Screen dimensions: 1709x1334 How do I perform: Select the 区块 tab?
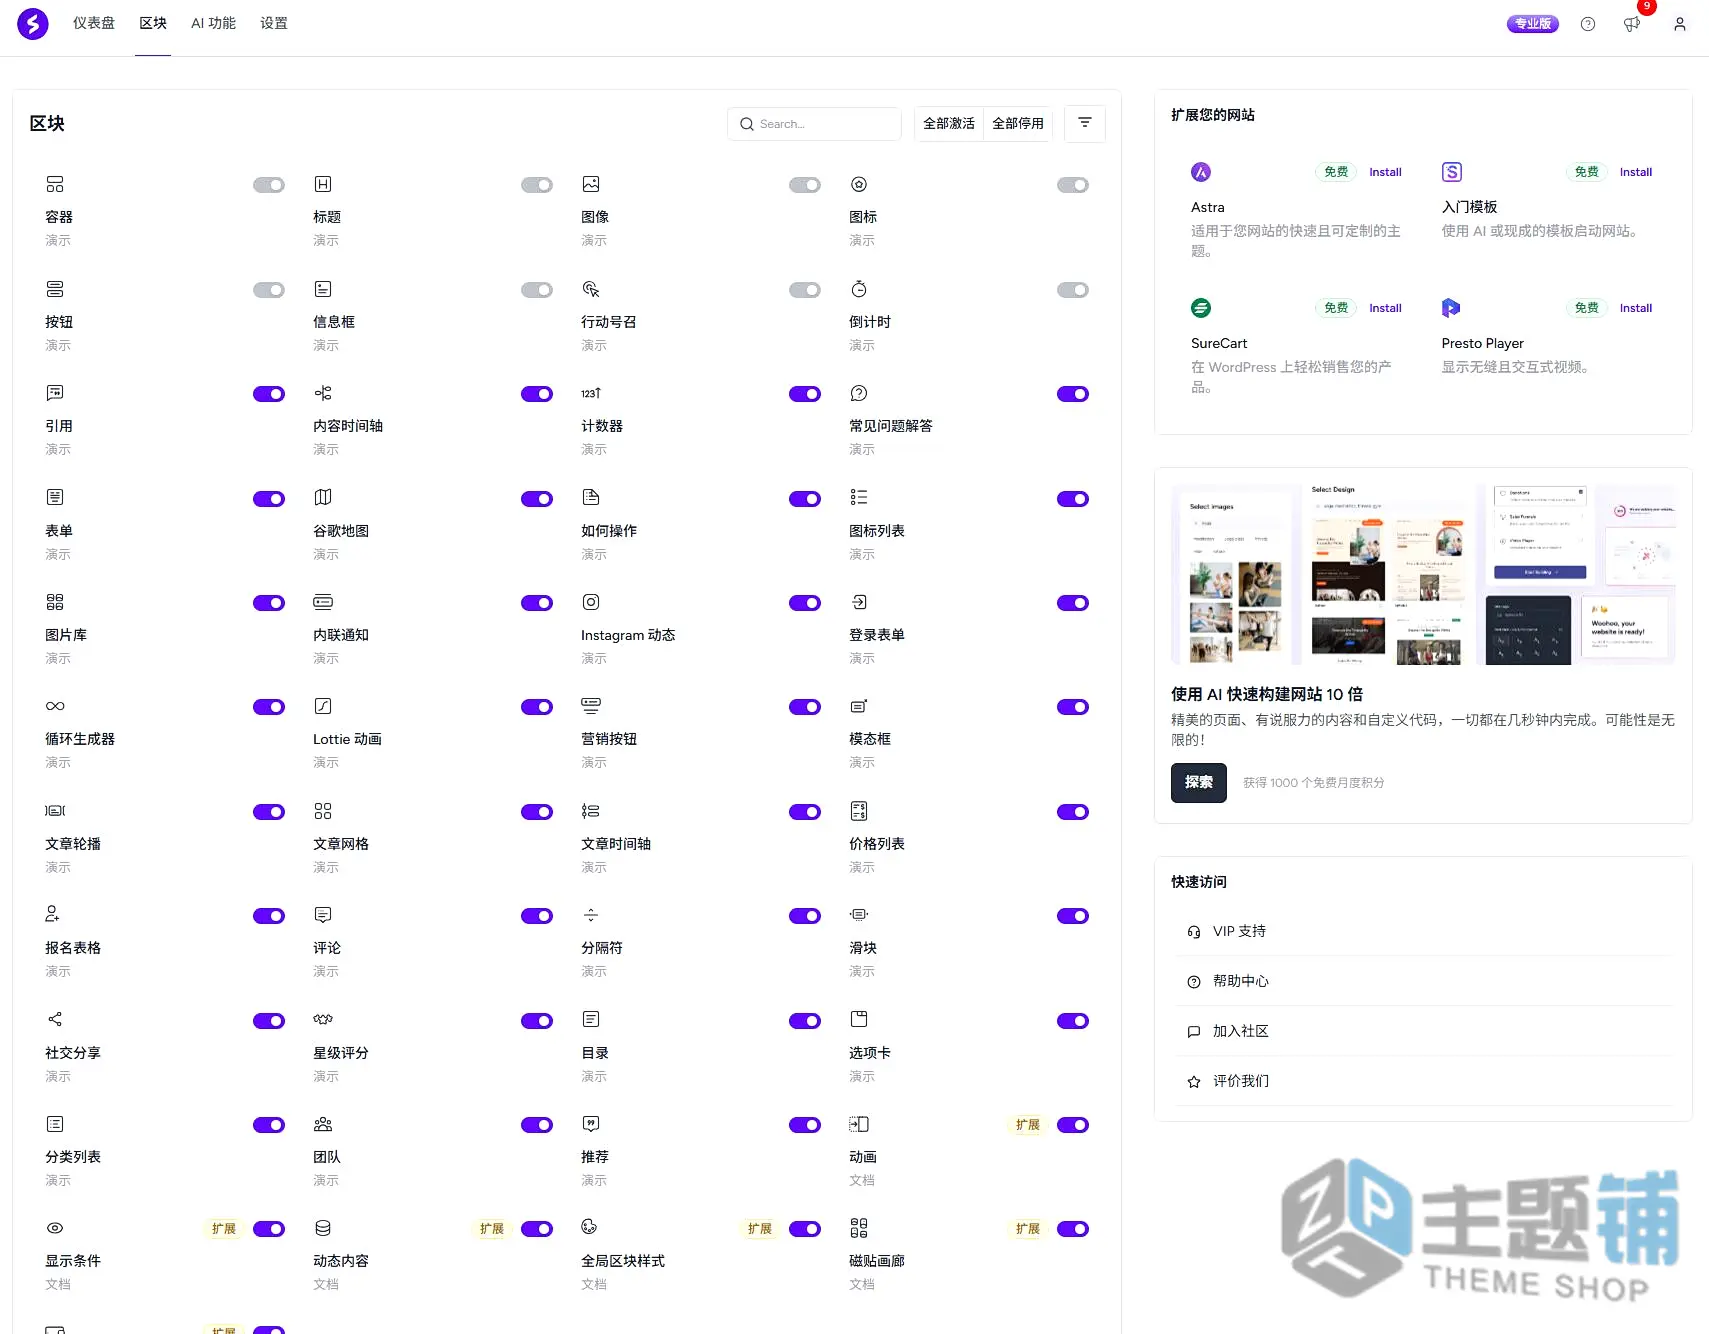click(x=153, y=23)
